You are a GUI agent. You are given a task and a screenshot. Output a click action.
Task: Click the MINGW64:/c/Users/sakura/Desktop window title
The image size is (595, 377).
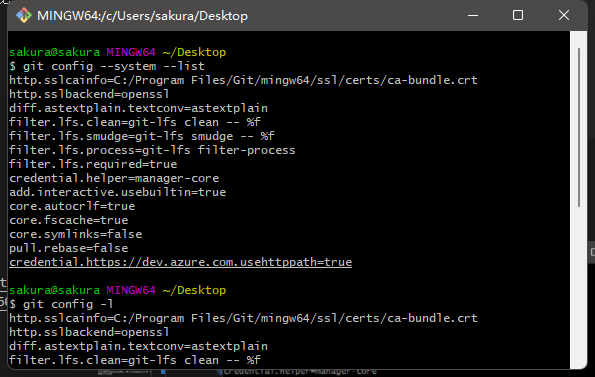pos(142,16)
